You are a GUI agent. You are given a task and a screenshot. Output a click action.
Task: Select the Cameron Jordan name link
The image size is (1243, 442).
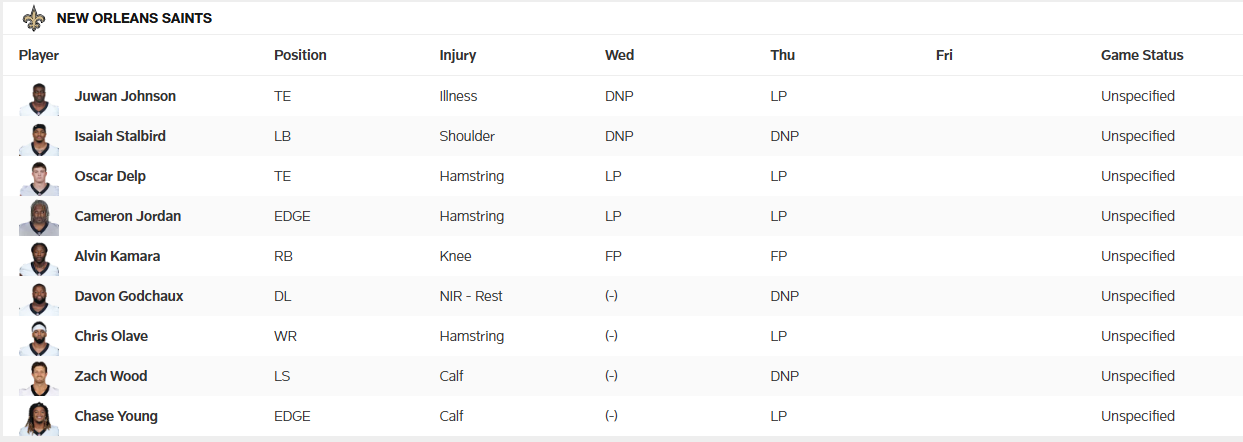point(128,216)
